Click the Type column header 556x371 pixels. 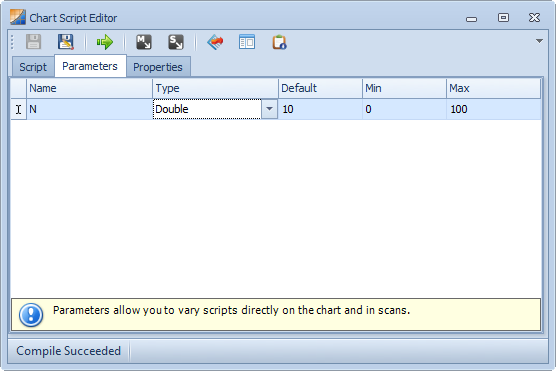215,88
